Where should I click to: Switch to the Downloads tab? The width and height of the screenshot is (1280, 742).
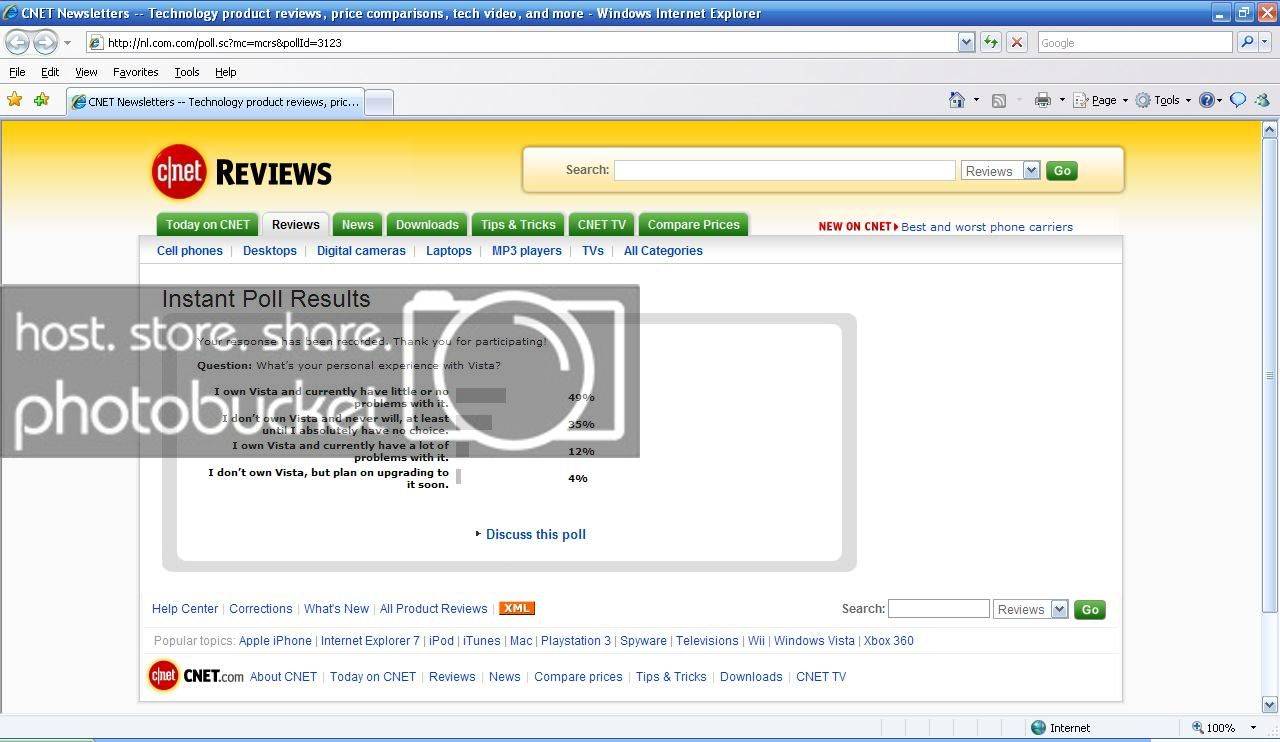coord(427,224)
